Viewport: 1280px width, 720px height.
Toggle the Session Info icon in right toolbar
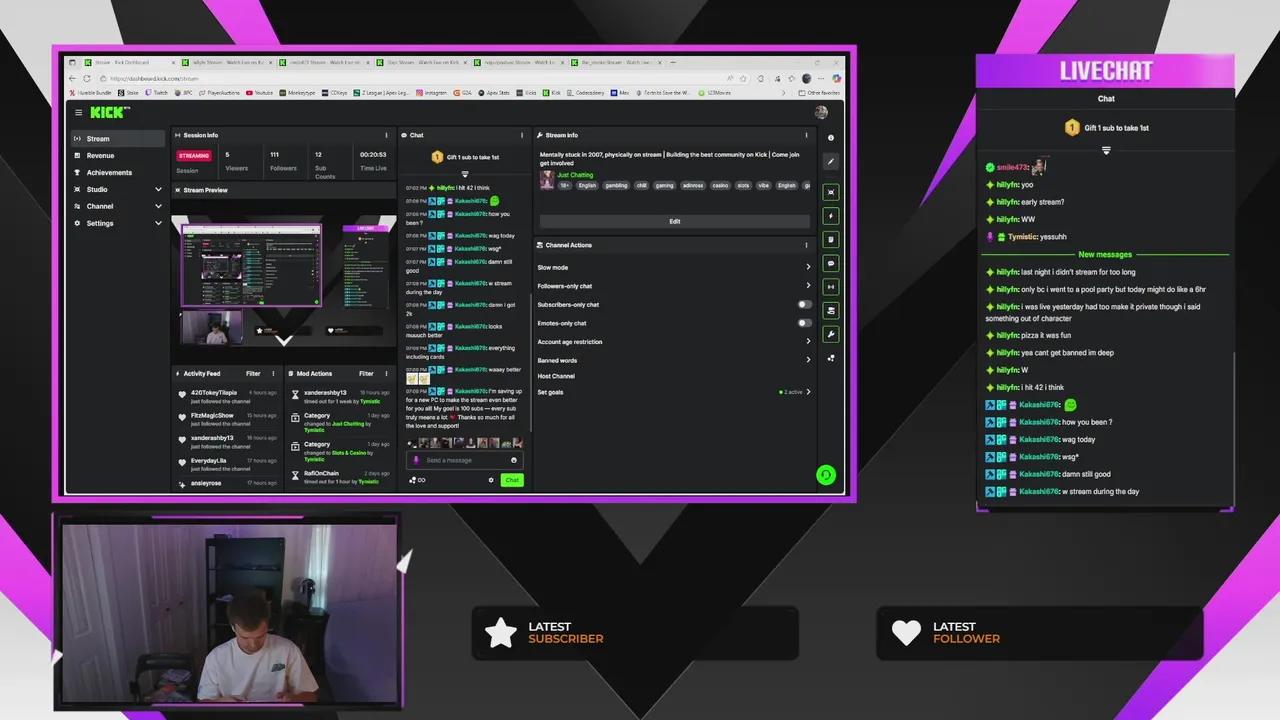(x=831, y=287)
